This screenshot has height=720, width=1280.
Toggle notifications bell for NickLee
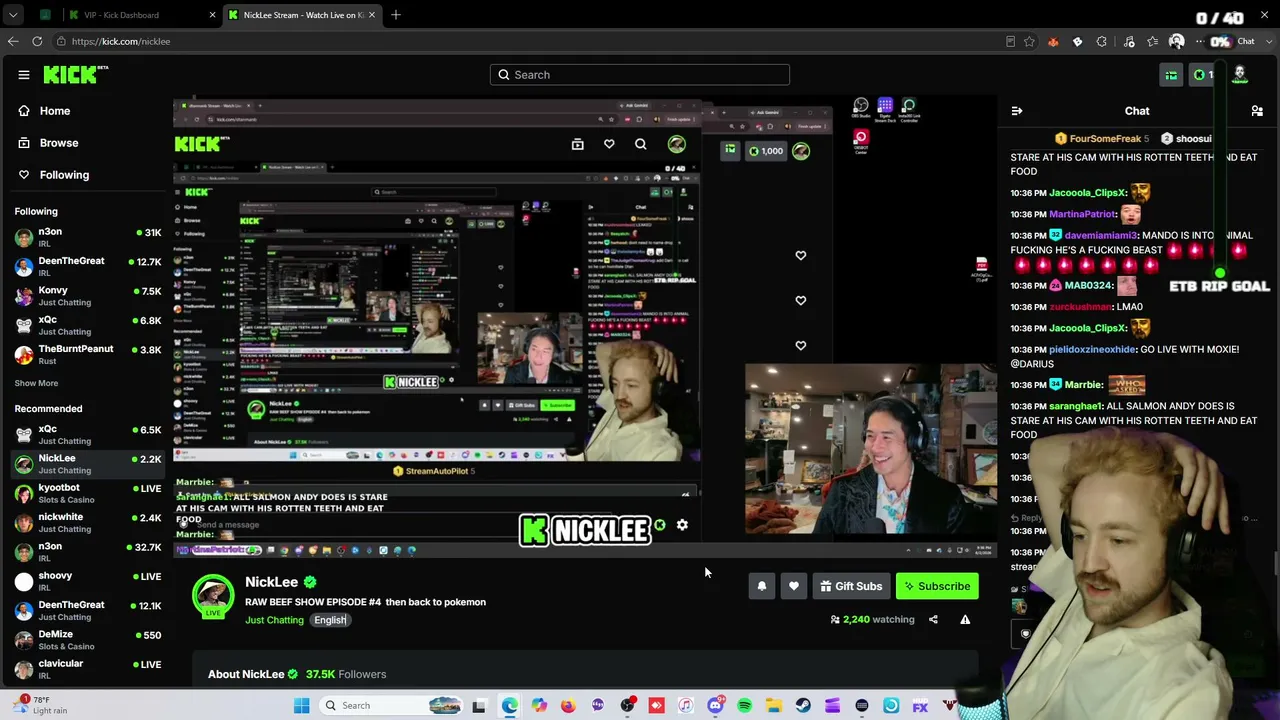tap(762, 587)
